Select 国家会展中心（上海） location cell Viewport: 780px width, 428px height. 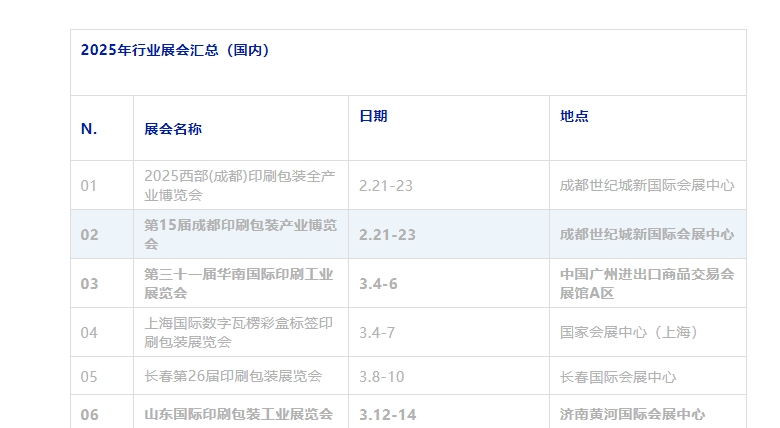tap(629, 332)
